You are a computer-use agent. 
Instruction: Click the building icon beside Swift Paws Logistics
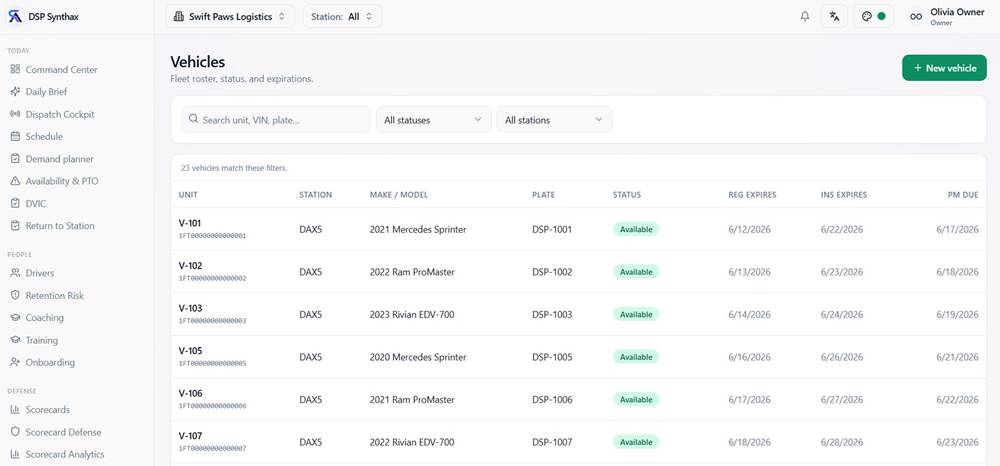pos(179,17)
